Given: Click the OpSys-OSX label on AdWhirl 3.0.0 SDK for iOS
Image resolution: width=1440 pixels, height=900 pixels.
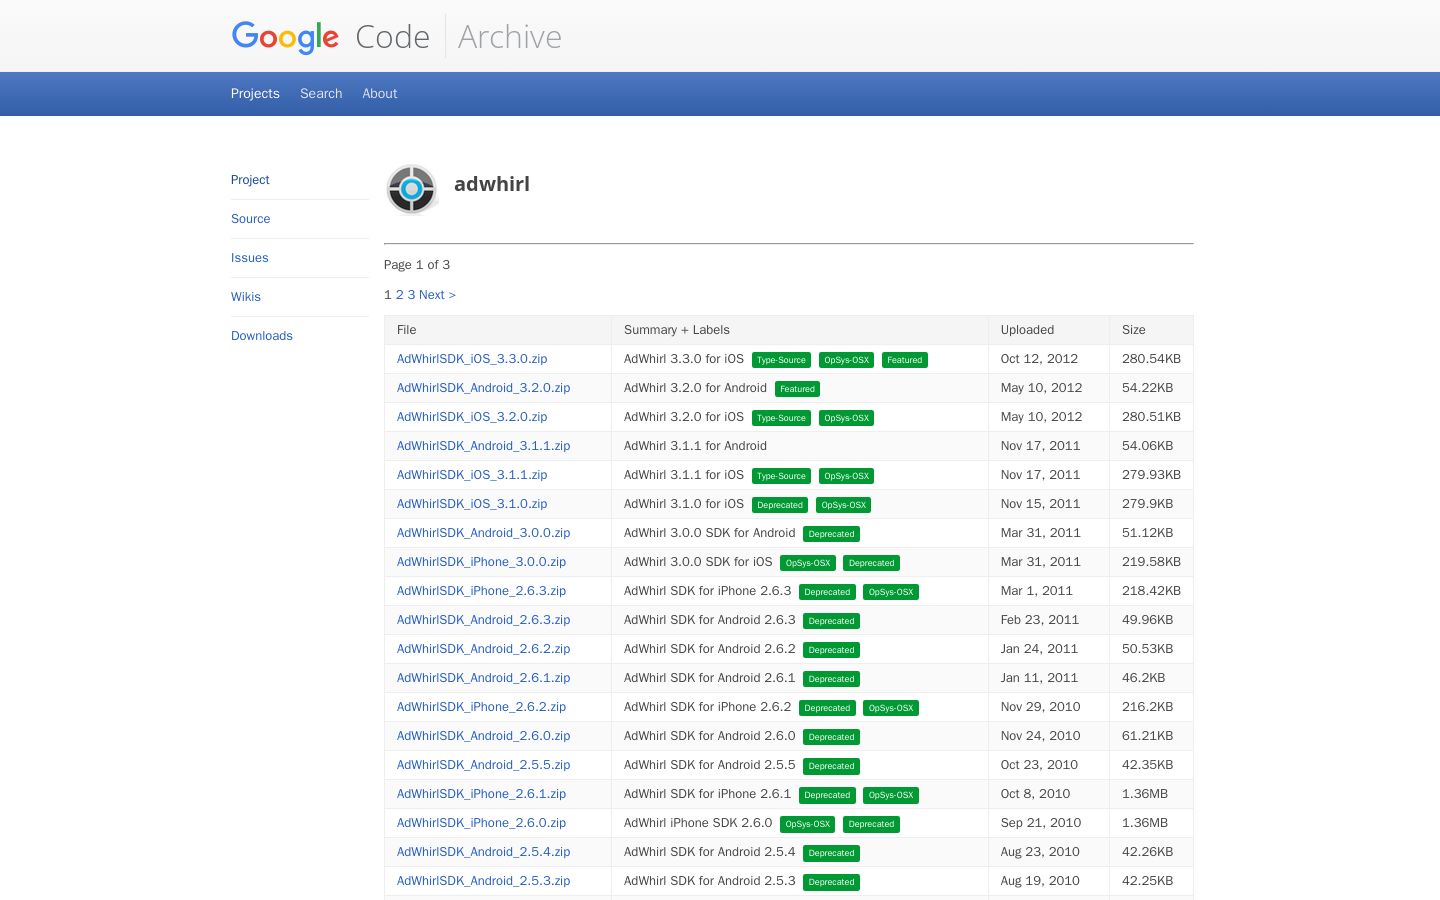Looking at the screenshot, I should 808,563.
